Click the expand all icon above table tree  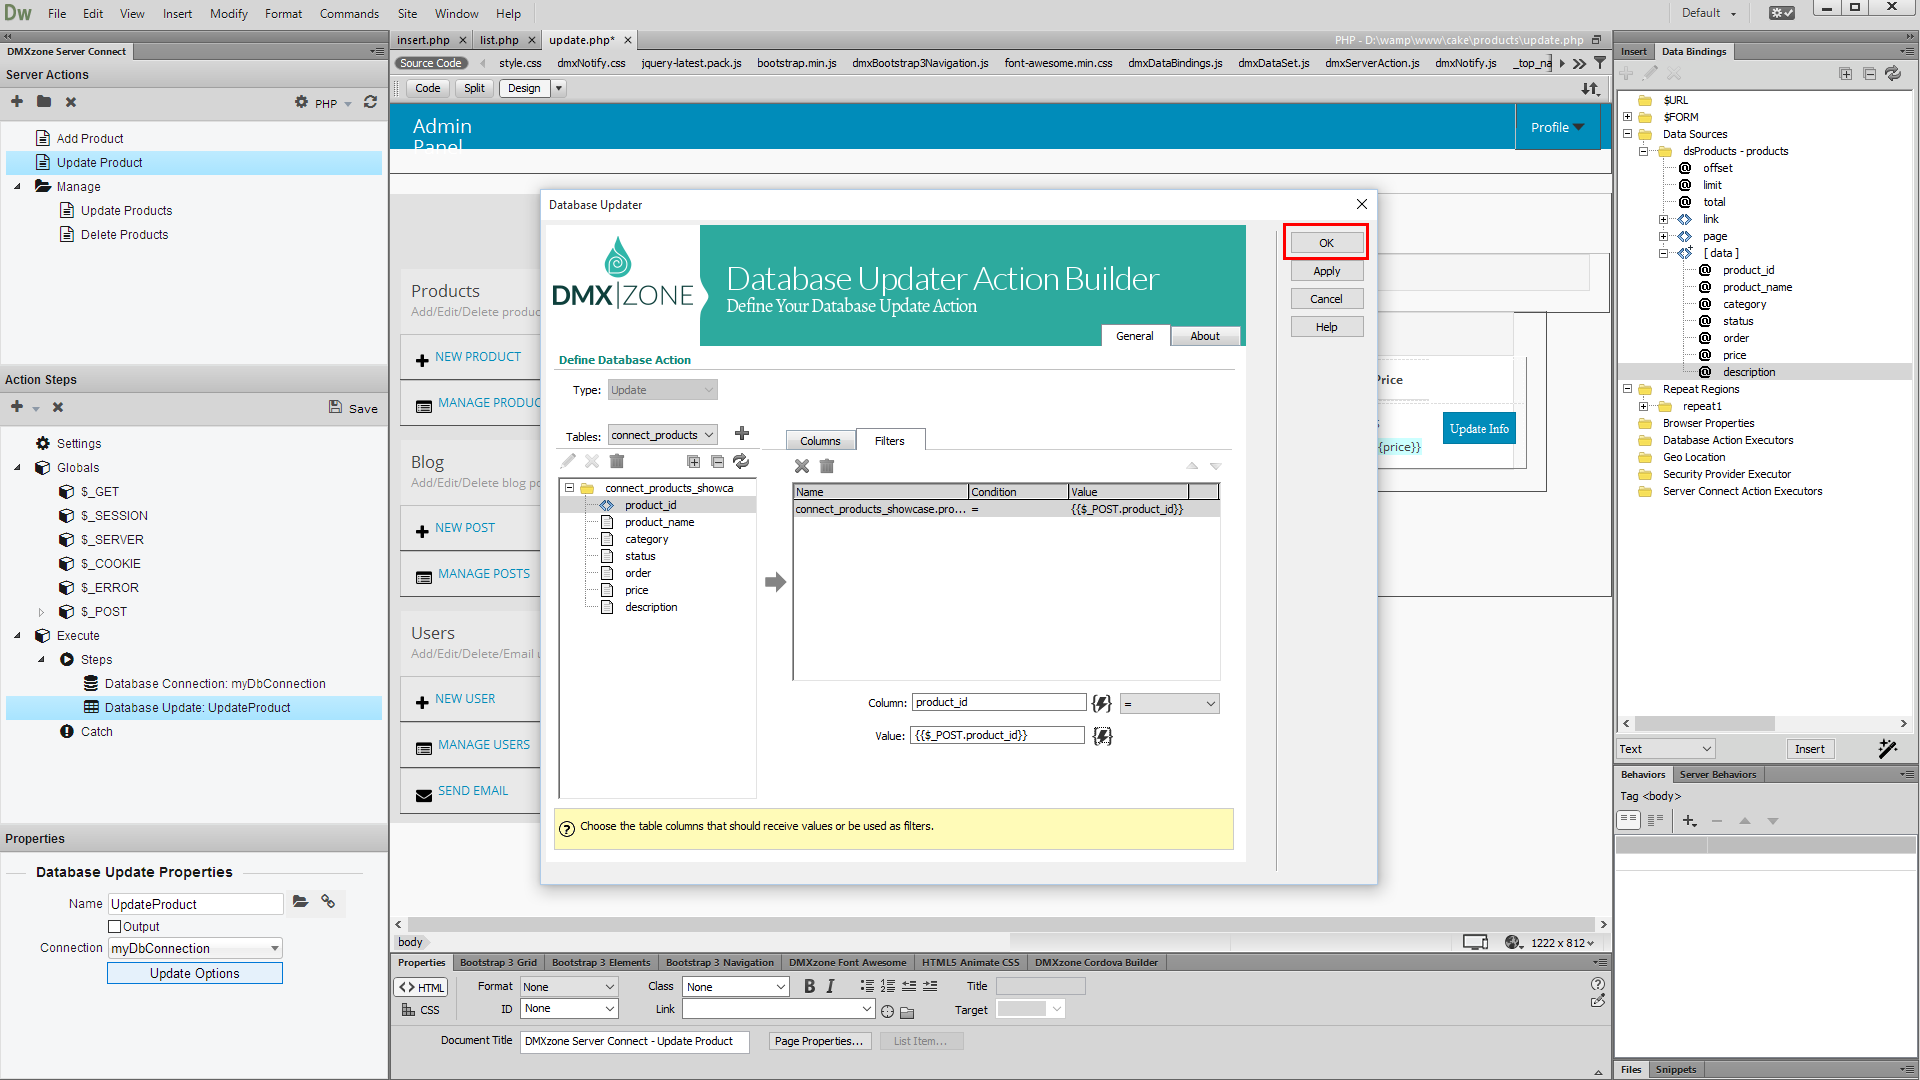pyautogui.click(x=693, y=461)
